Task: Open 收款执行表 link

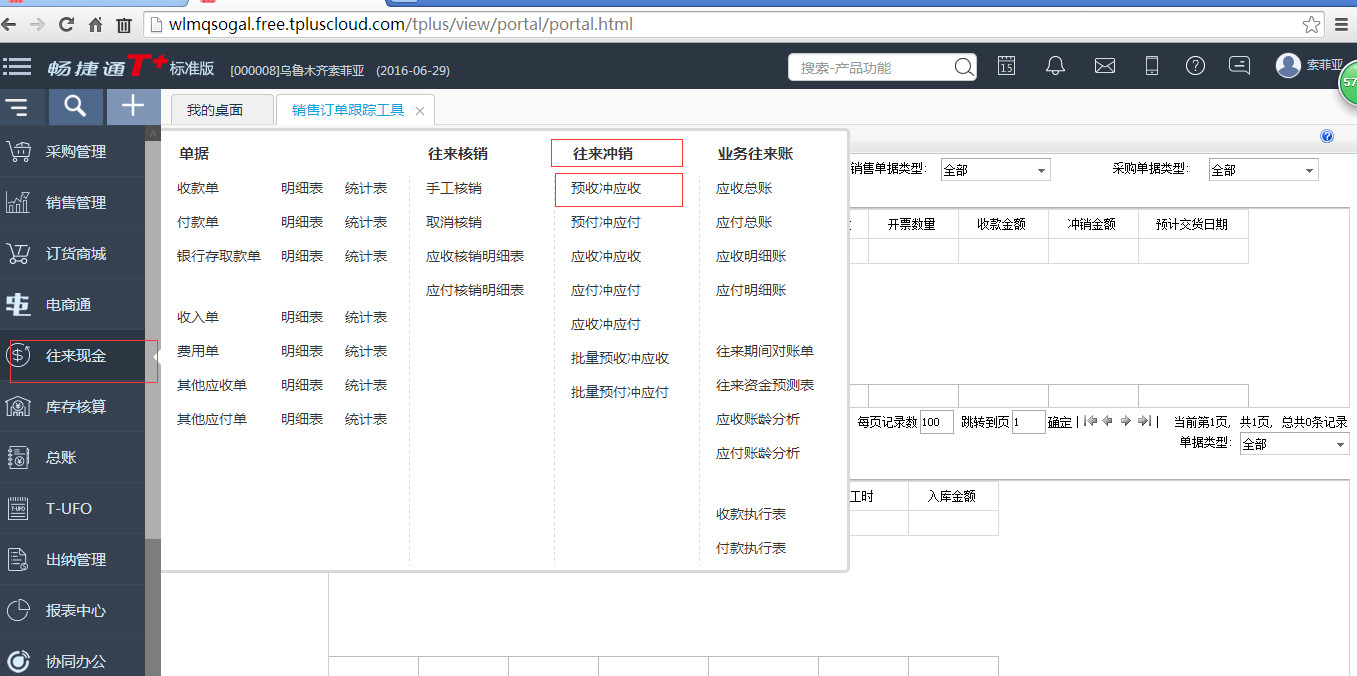Action: pos(751,514)
